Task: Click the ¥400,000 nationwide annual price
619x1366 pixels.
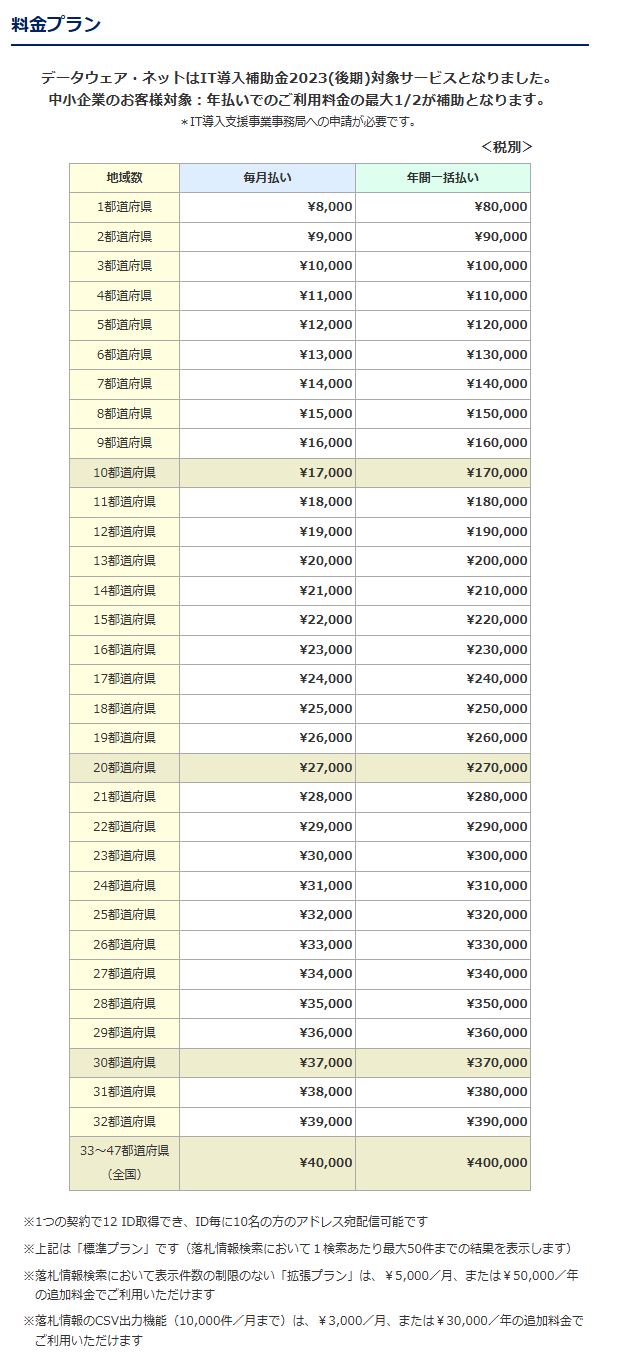Action: pyautogui.click(x=497, y=1163)
